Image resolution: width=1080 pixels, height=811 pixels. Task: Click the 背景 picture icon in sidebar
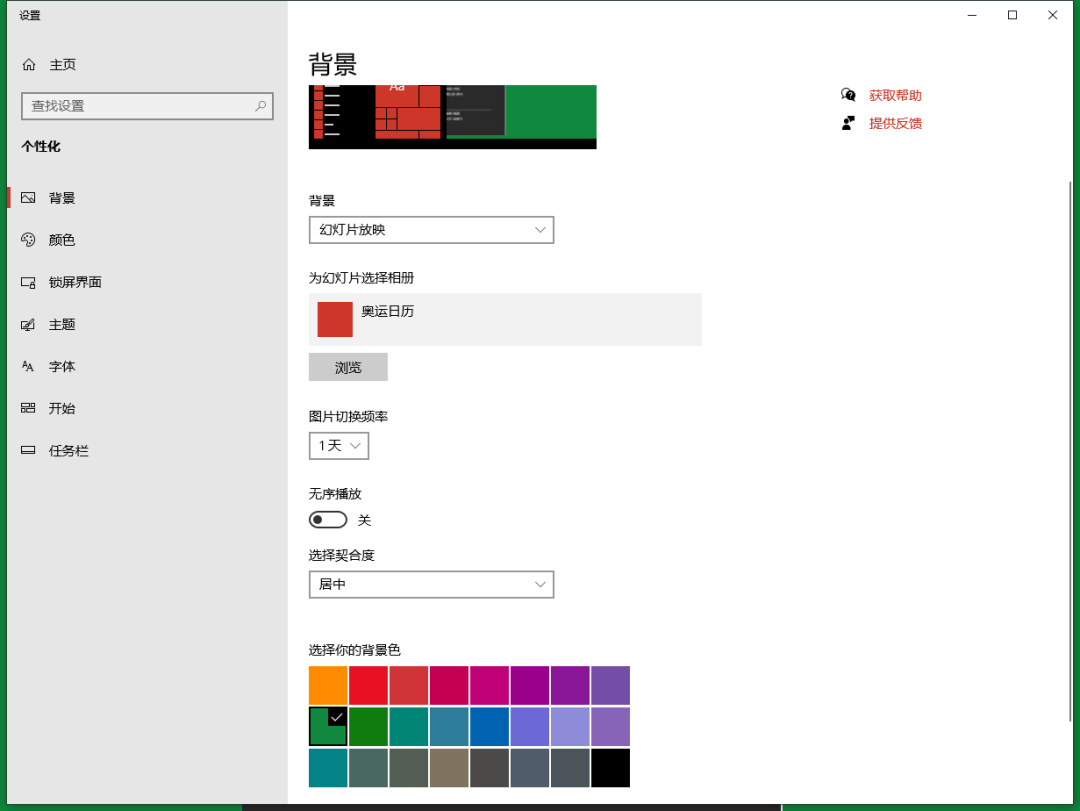[x=28, y=198]
